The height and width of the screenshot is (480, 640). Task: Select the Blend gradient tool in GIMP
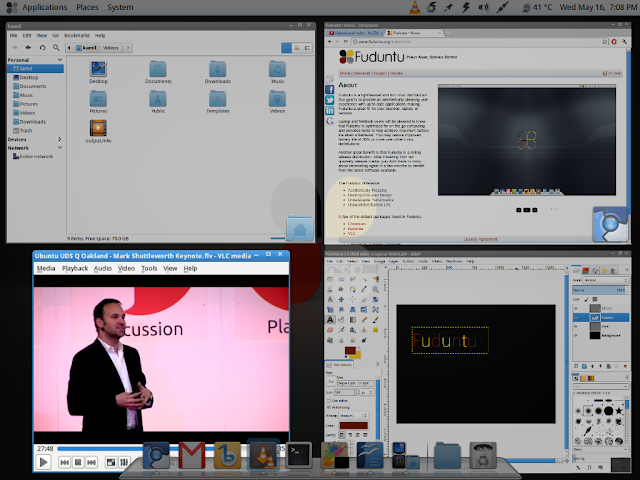(x=353, y=320)
